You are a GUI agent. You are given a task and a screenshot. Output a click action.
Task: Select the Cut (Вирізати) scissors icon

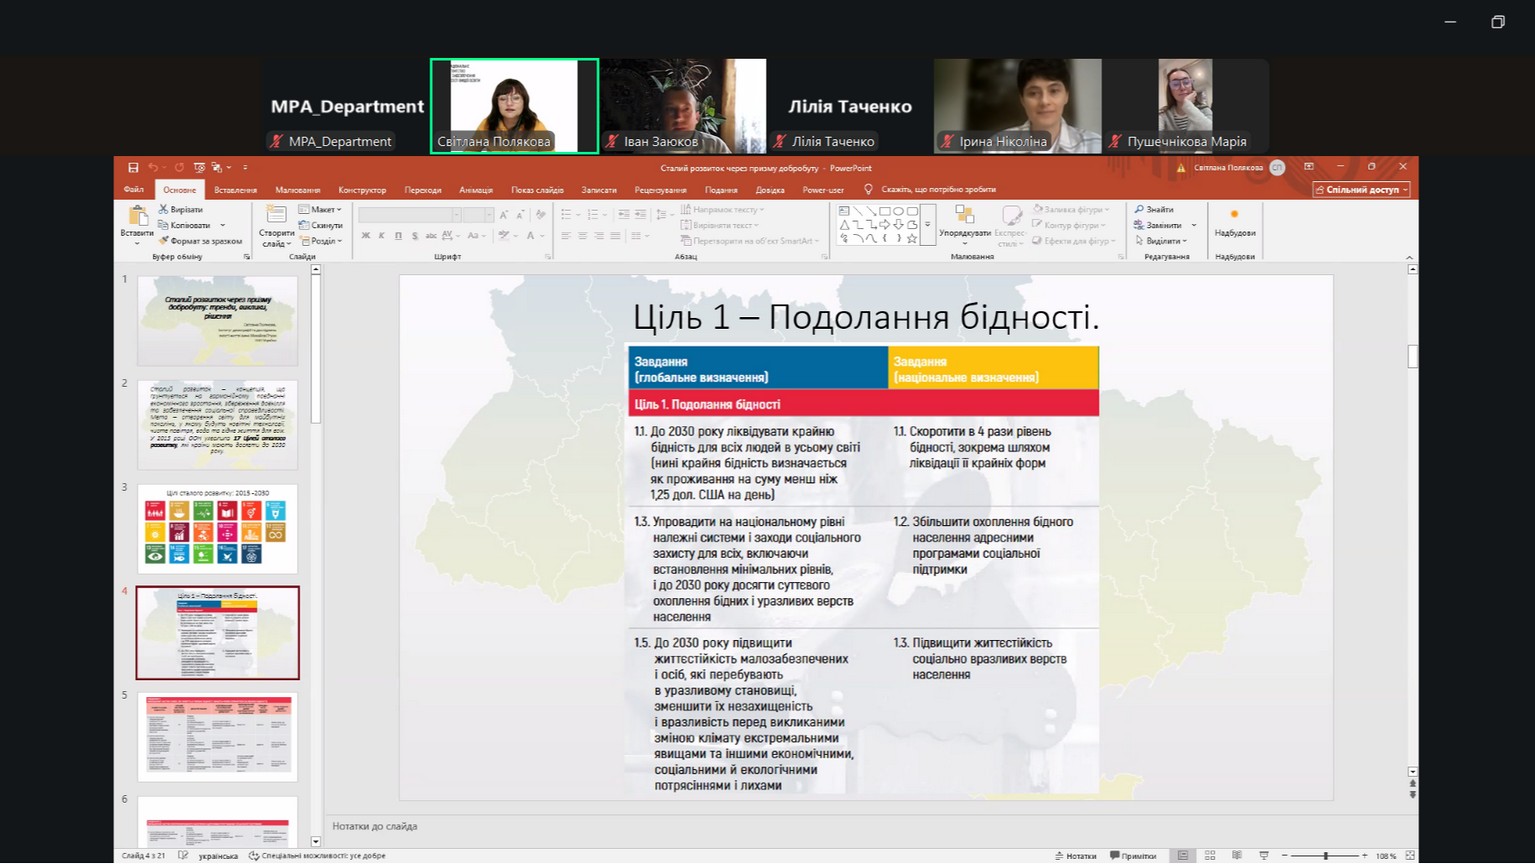pyautogui.click(x=164, y=210)
